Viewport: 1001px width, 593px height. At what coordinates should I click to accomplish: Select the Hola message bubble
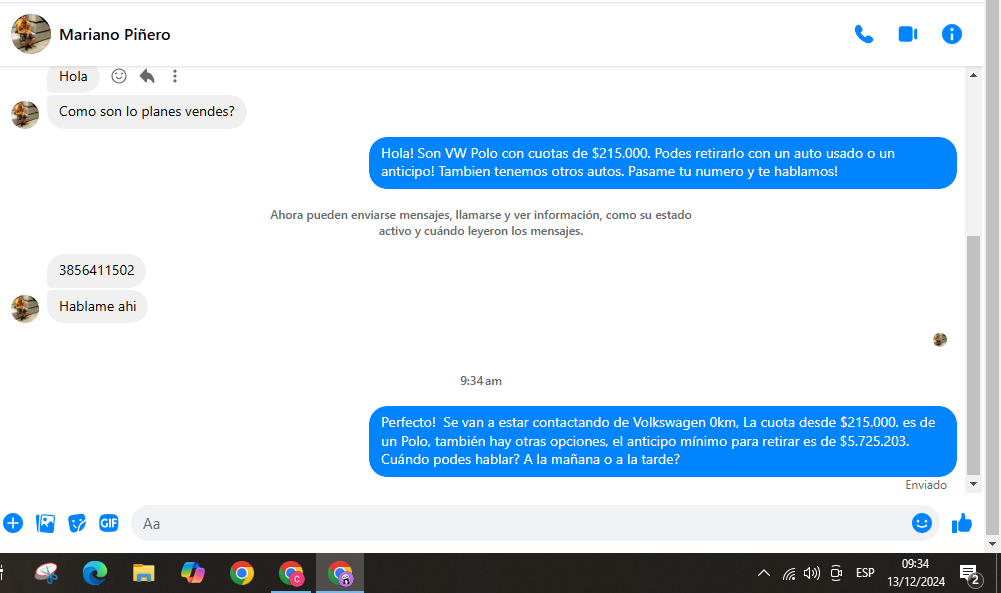pos(73,77)
